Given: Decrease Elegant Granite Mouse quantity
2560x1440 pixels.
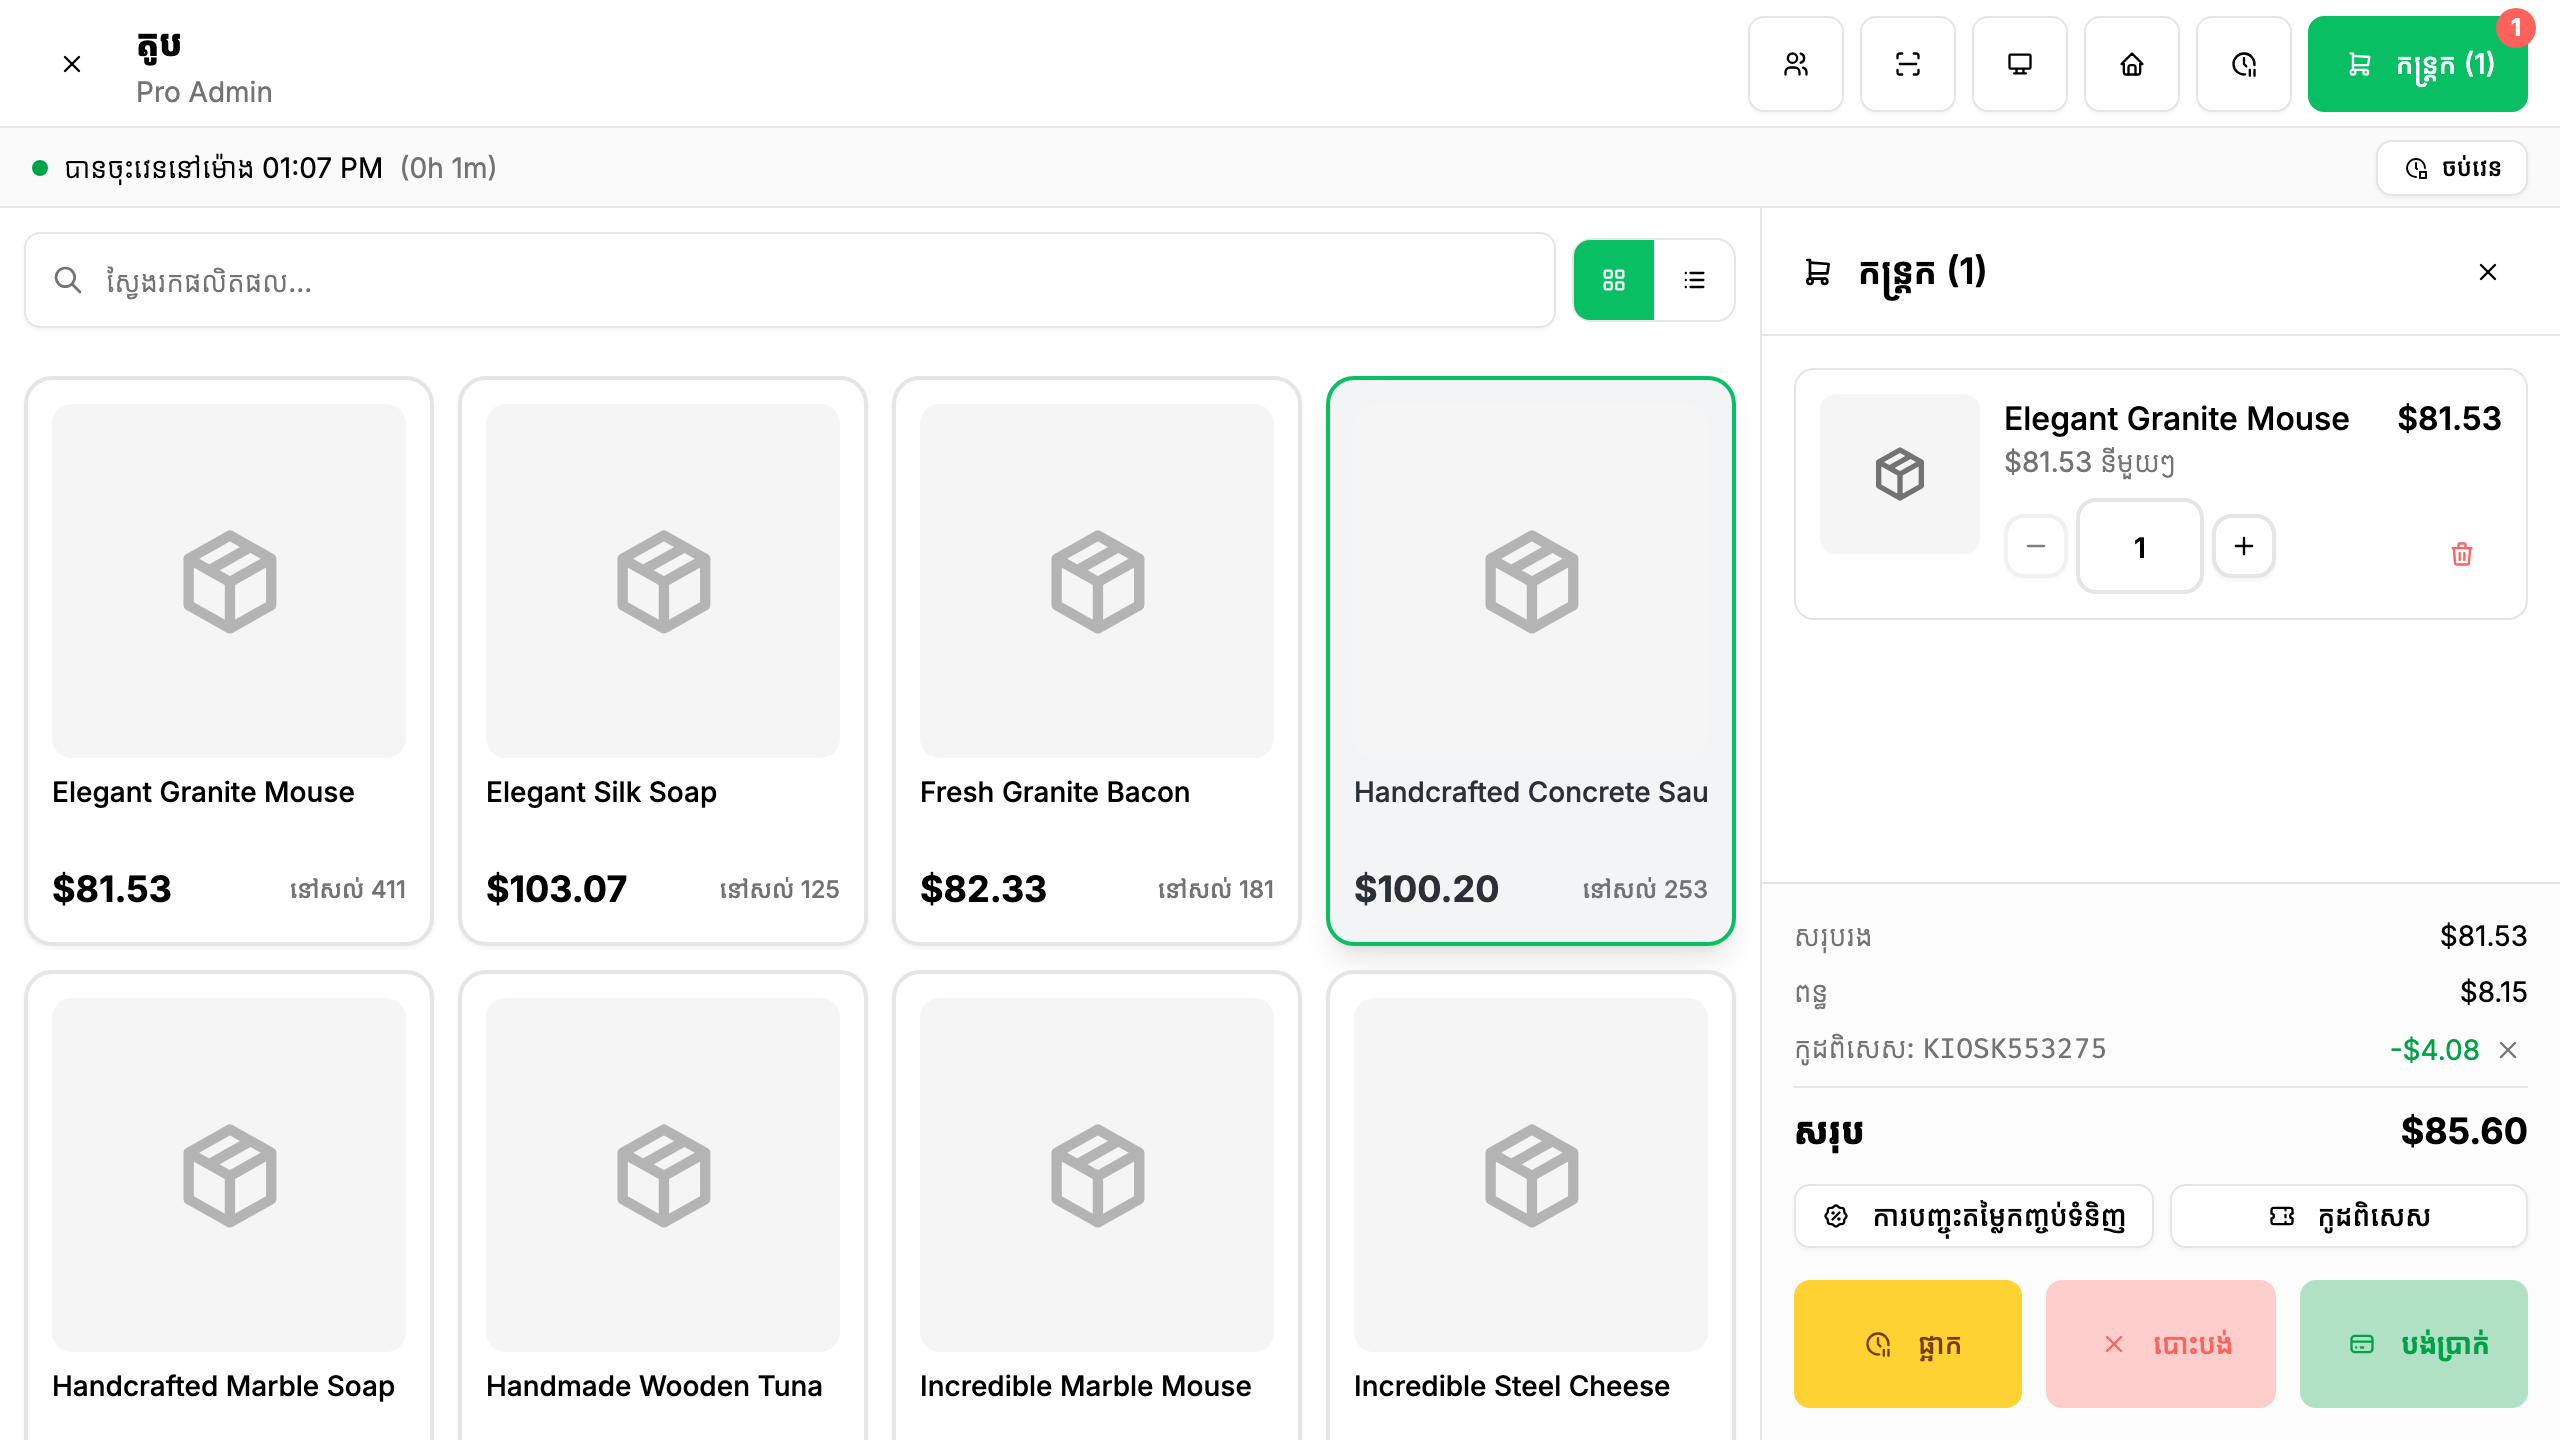Looking at the screenshot, I should point(2036,546).
